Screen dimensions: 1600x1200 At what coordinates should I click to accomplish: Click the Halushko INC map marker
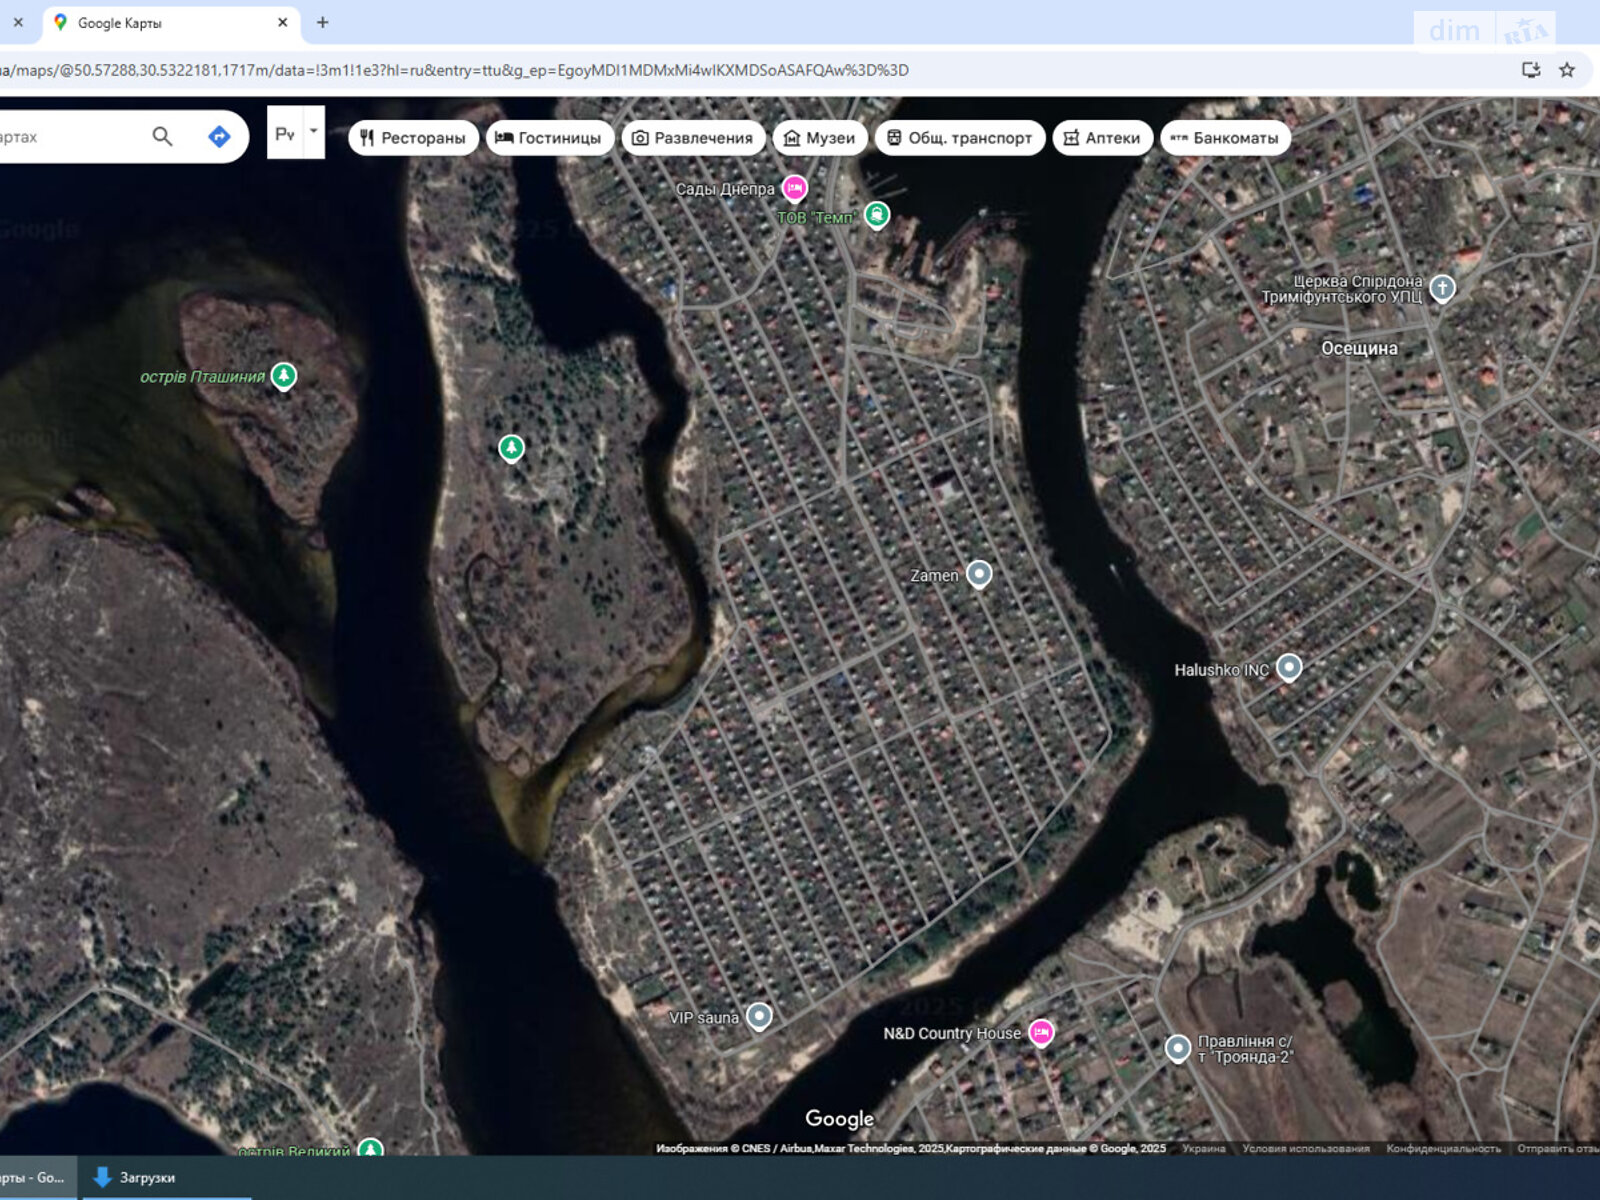[1289, 667]
